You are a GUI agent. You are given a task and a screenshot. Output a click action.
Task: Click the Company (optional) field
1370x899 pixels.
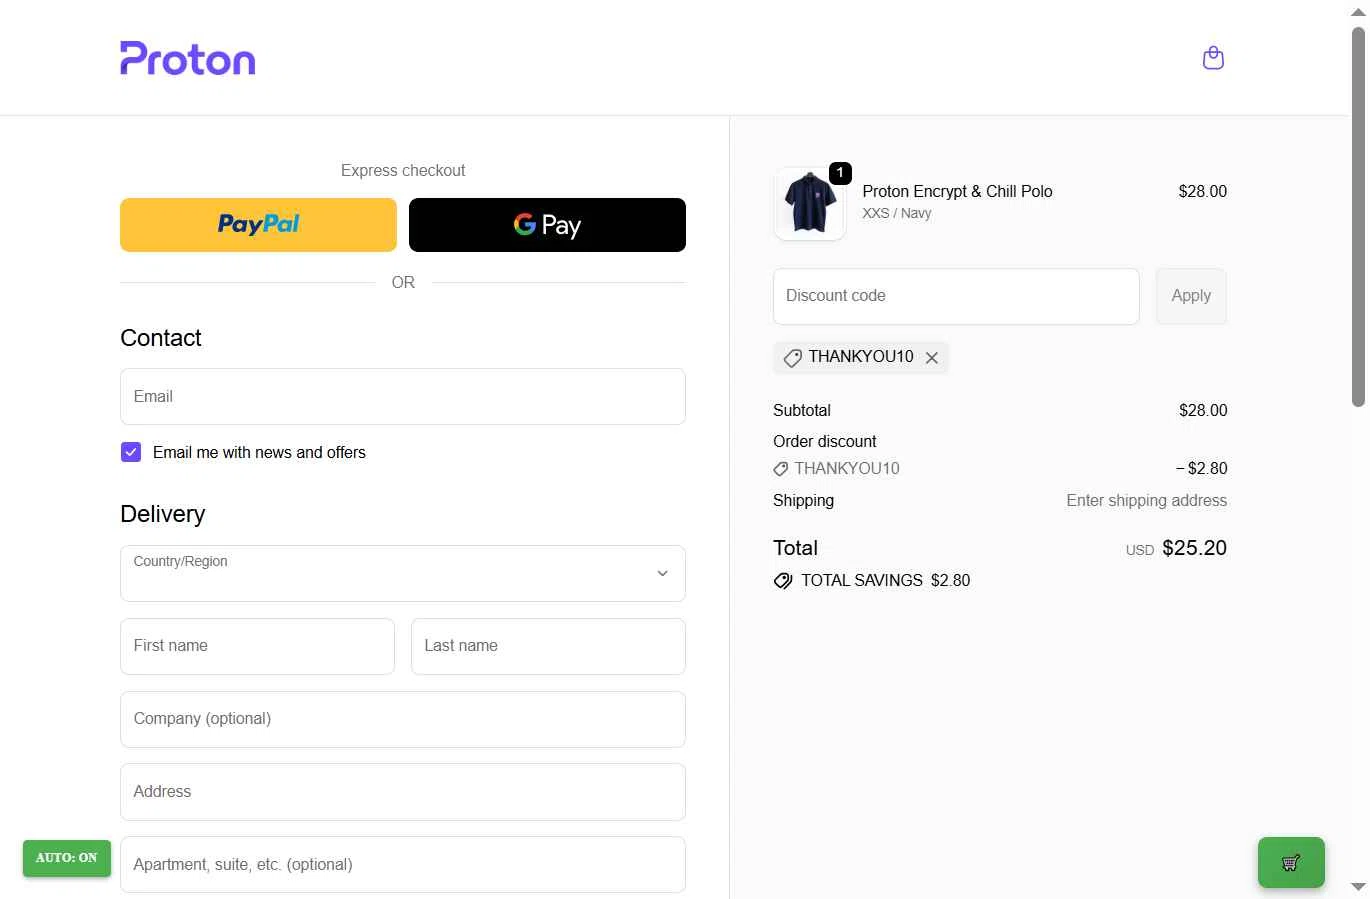[403, 719]
